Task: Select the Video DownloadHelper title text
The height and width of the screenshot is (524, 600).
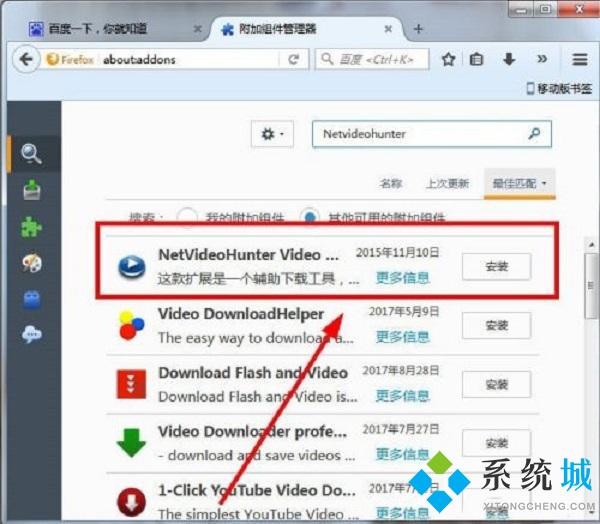Action: tap(241, 314)
